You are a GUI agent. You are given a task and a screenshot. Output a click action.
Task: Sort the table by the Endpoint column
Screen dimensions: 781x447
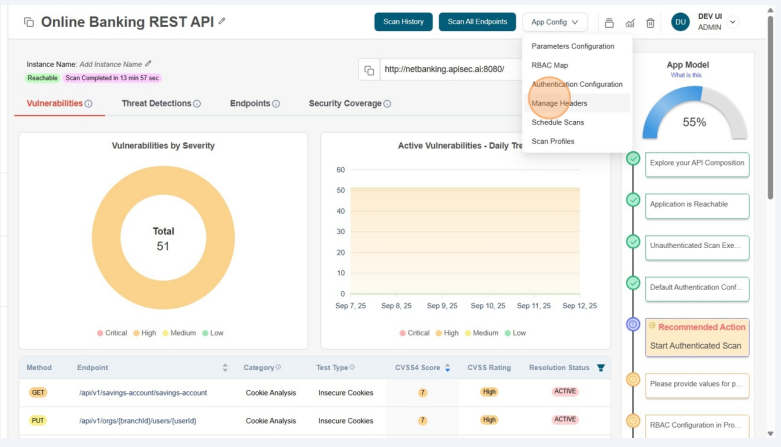225,368
